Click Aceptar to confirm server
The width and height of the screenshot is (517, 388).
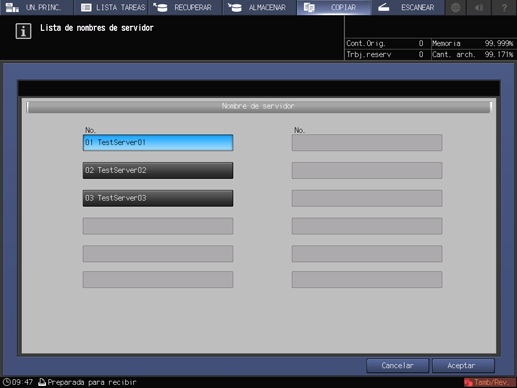tap(463, 366)
